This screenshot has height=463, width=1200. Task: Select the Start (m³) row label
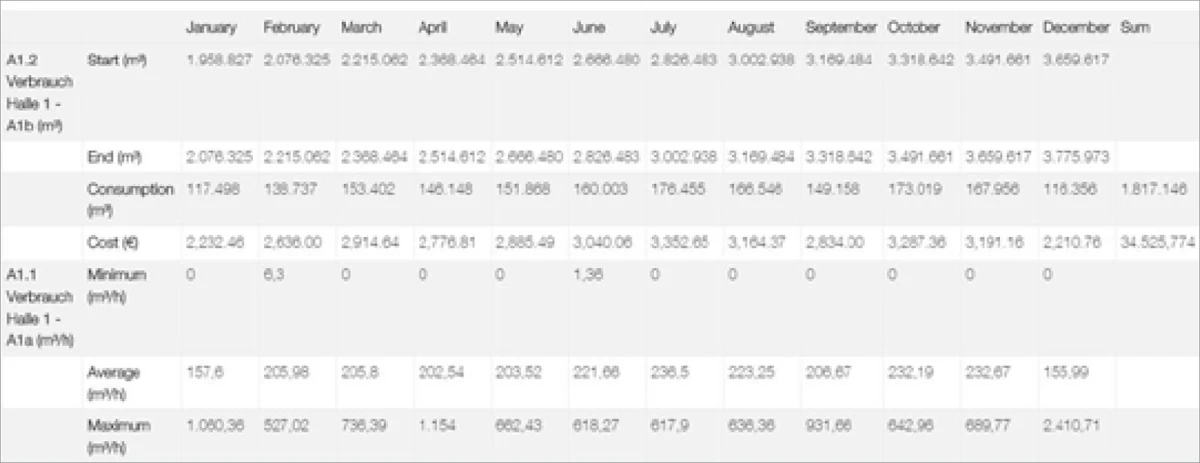point(117,61)
